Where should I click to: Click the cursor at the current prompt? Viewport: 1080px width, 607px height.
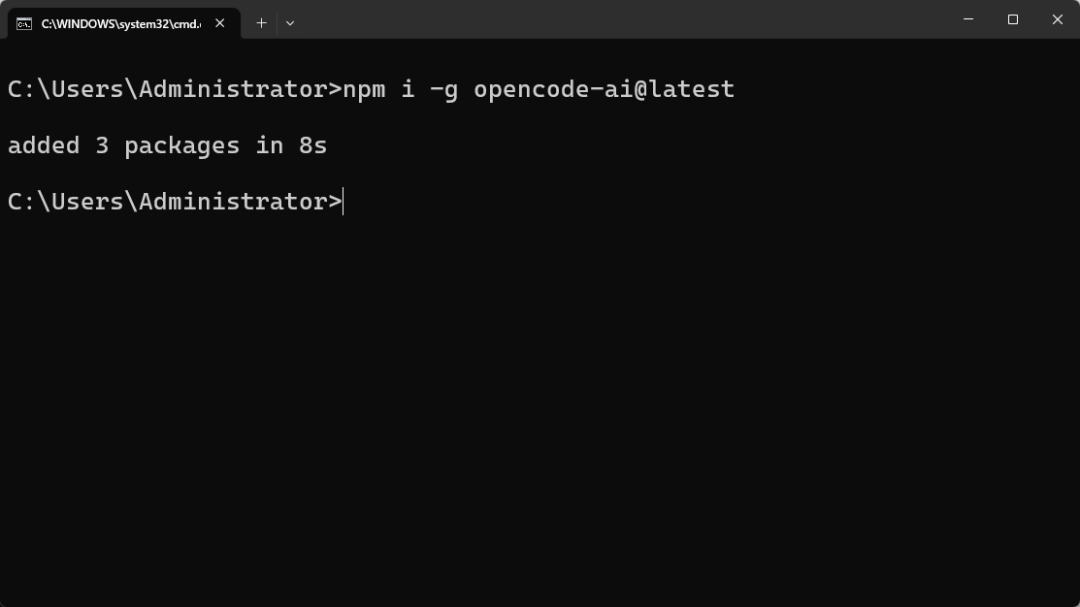(344, 201)
